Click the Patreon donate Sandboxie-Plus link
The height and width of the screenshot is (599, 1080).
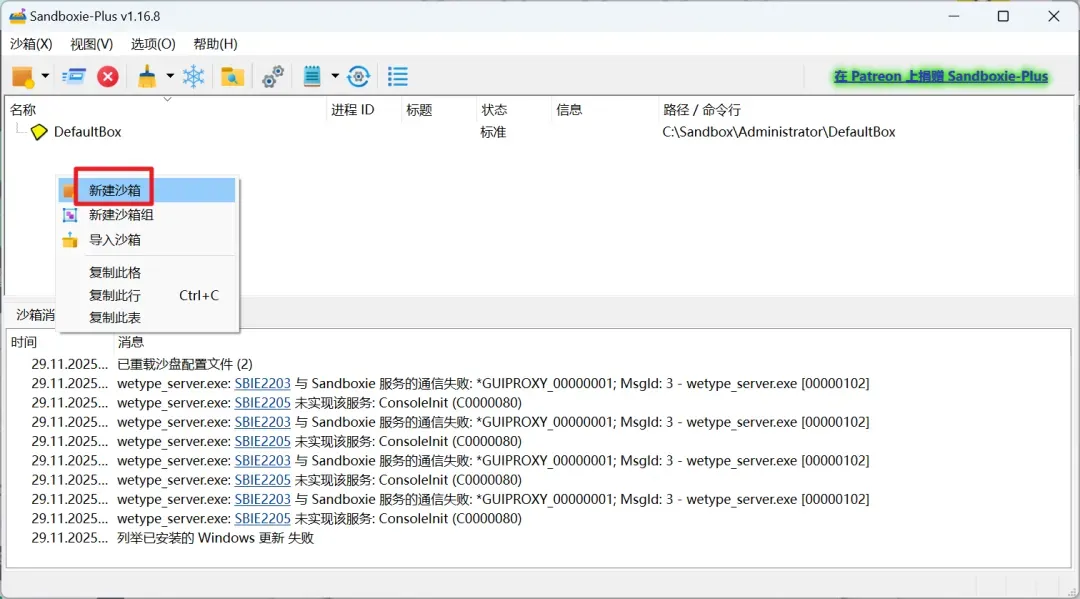(x=941, y=76)
